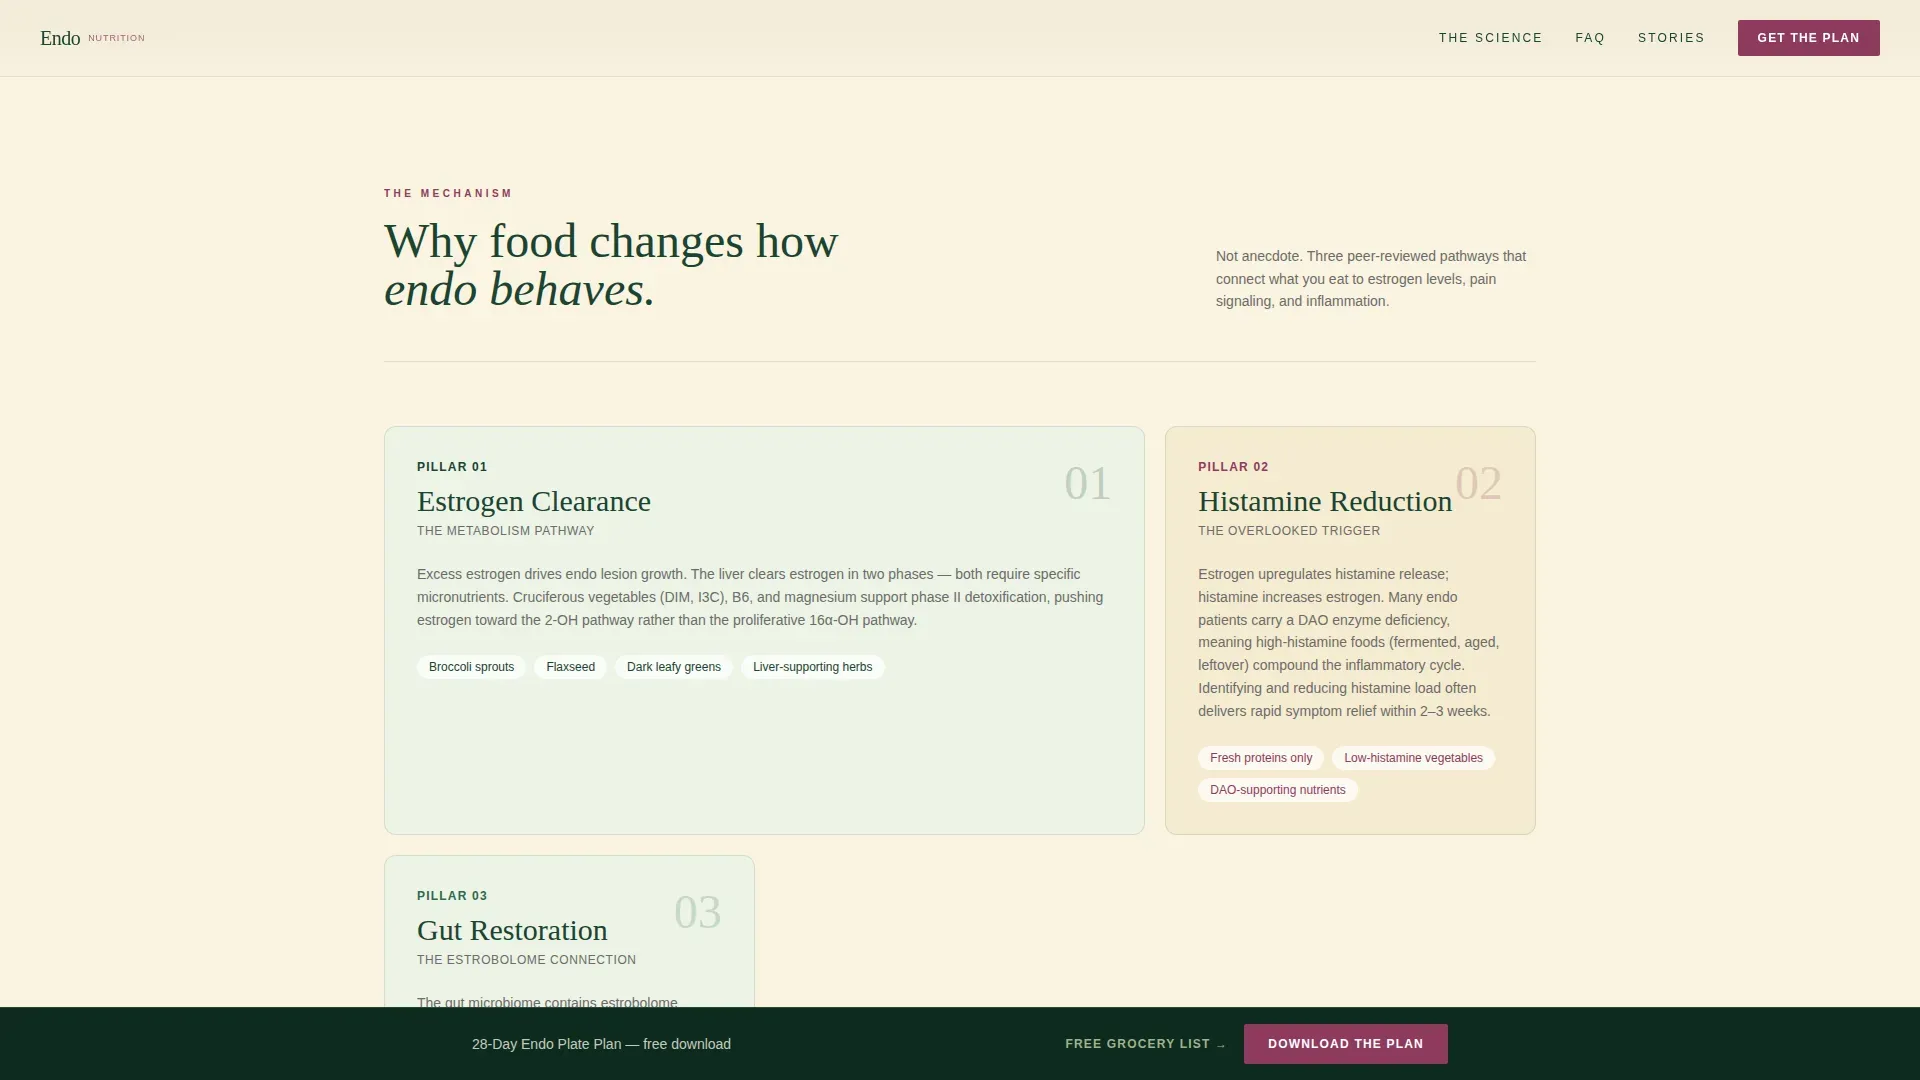Select the Dark leafy greens tag
The width and height of the screenshot is (1920, 1080).
(673, 667)
